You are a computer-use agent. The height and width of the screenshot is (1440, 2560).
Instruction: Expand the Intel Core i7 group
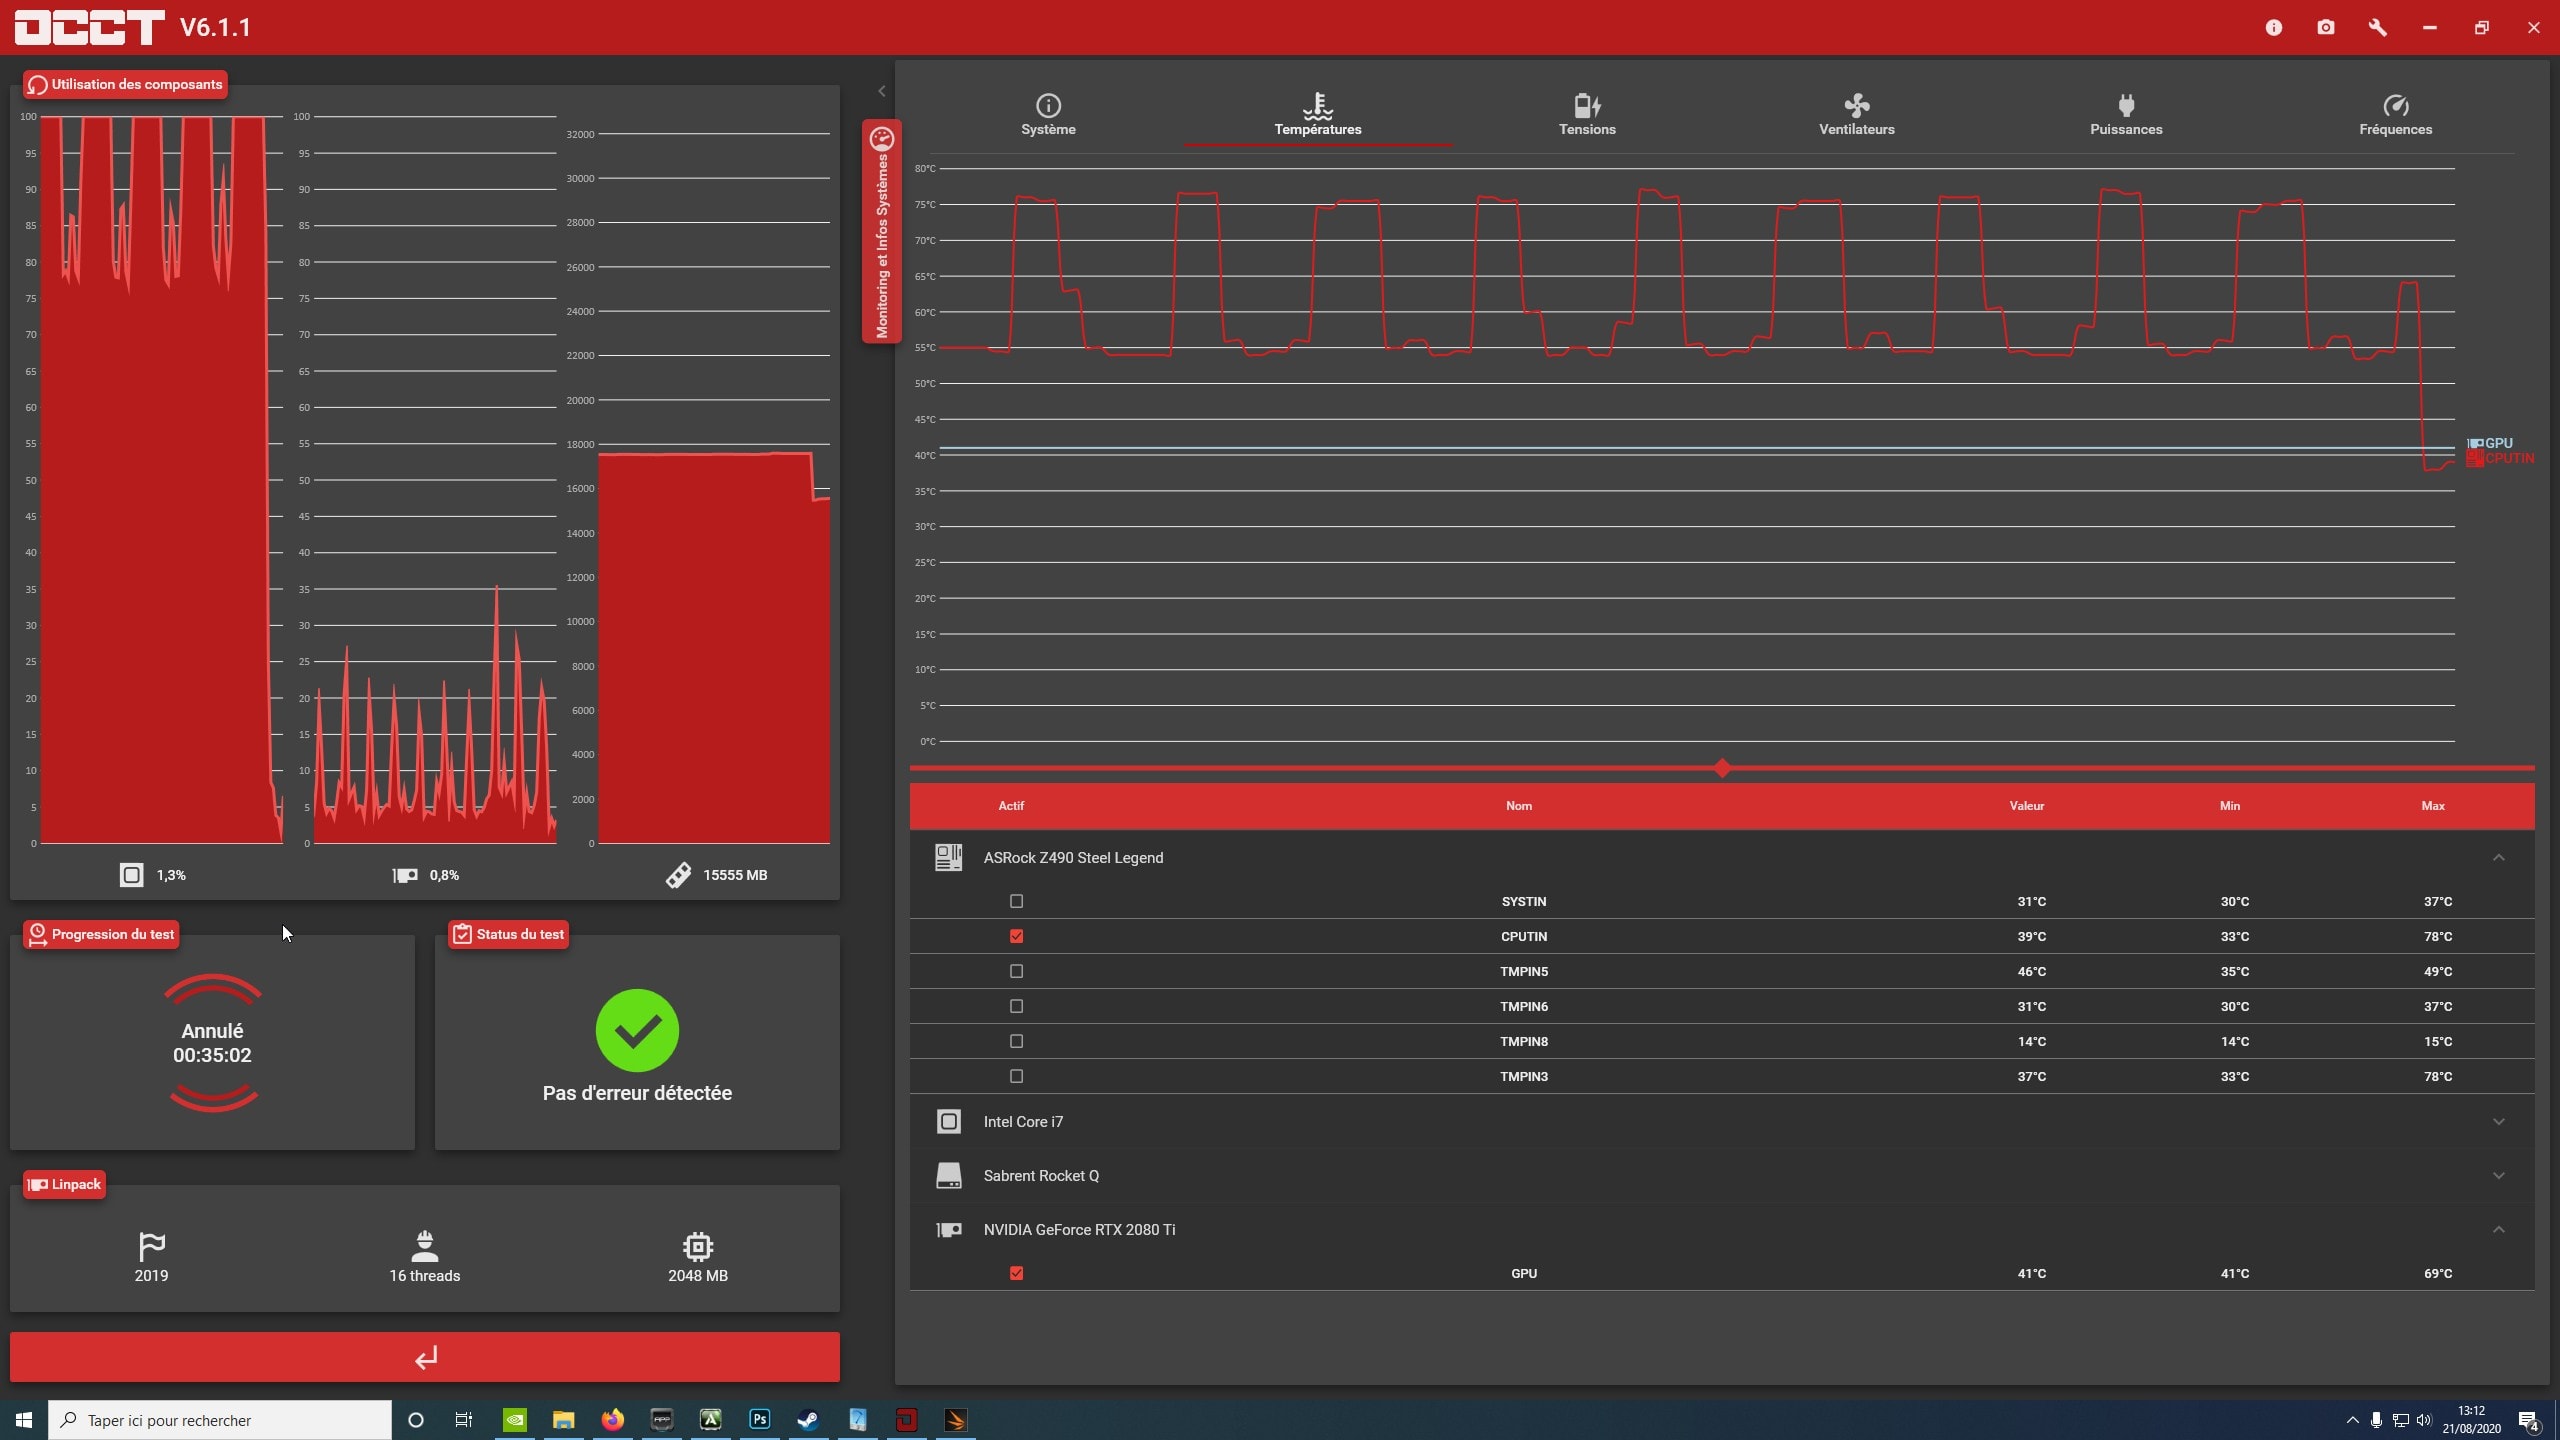pos(2498,1121)
